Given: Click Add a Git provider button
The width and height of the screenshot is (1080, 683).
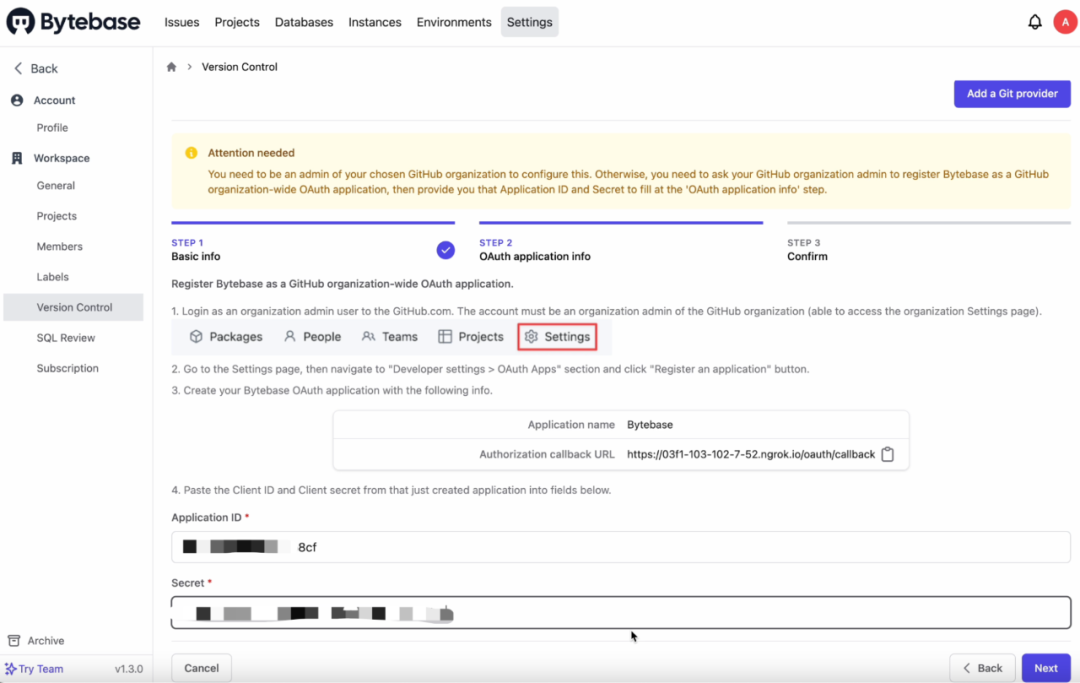Looking at the screenshot, I should [1012, 94].
